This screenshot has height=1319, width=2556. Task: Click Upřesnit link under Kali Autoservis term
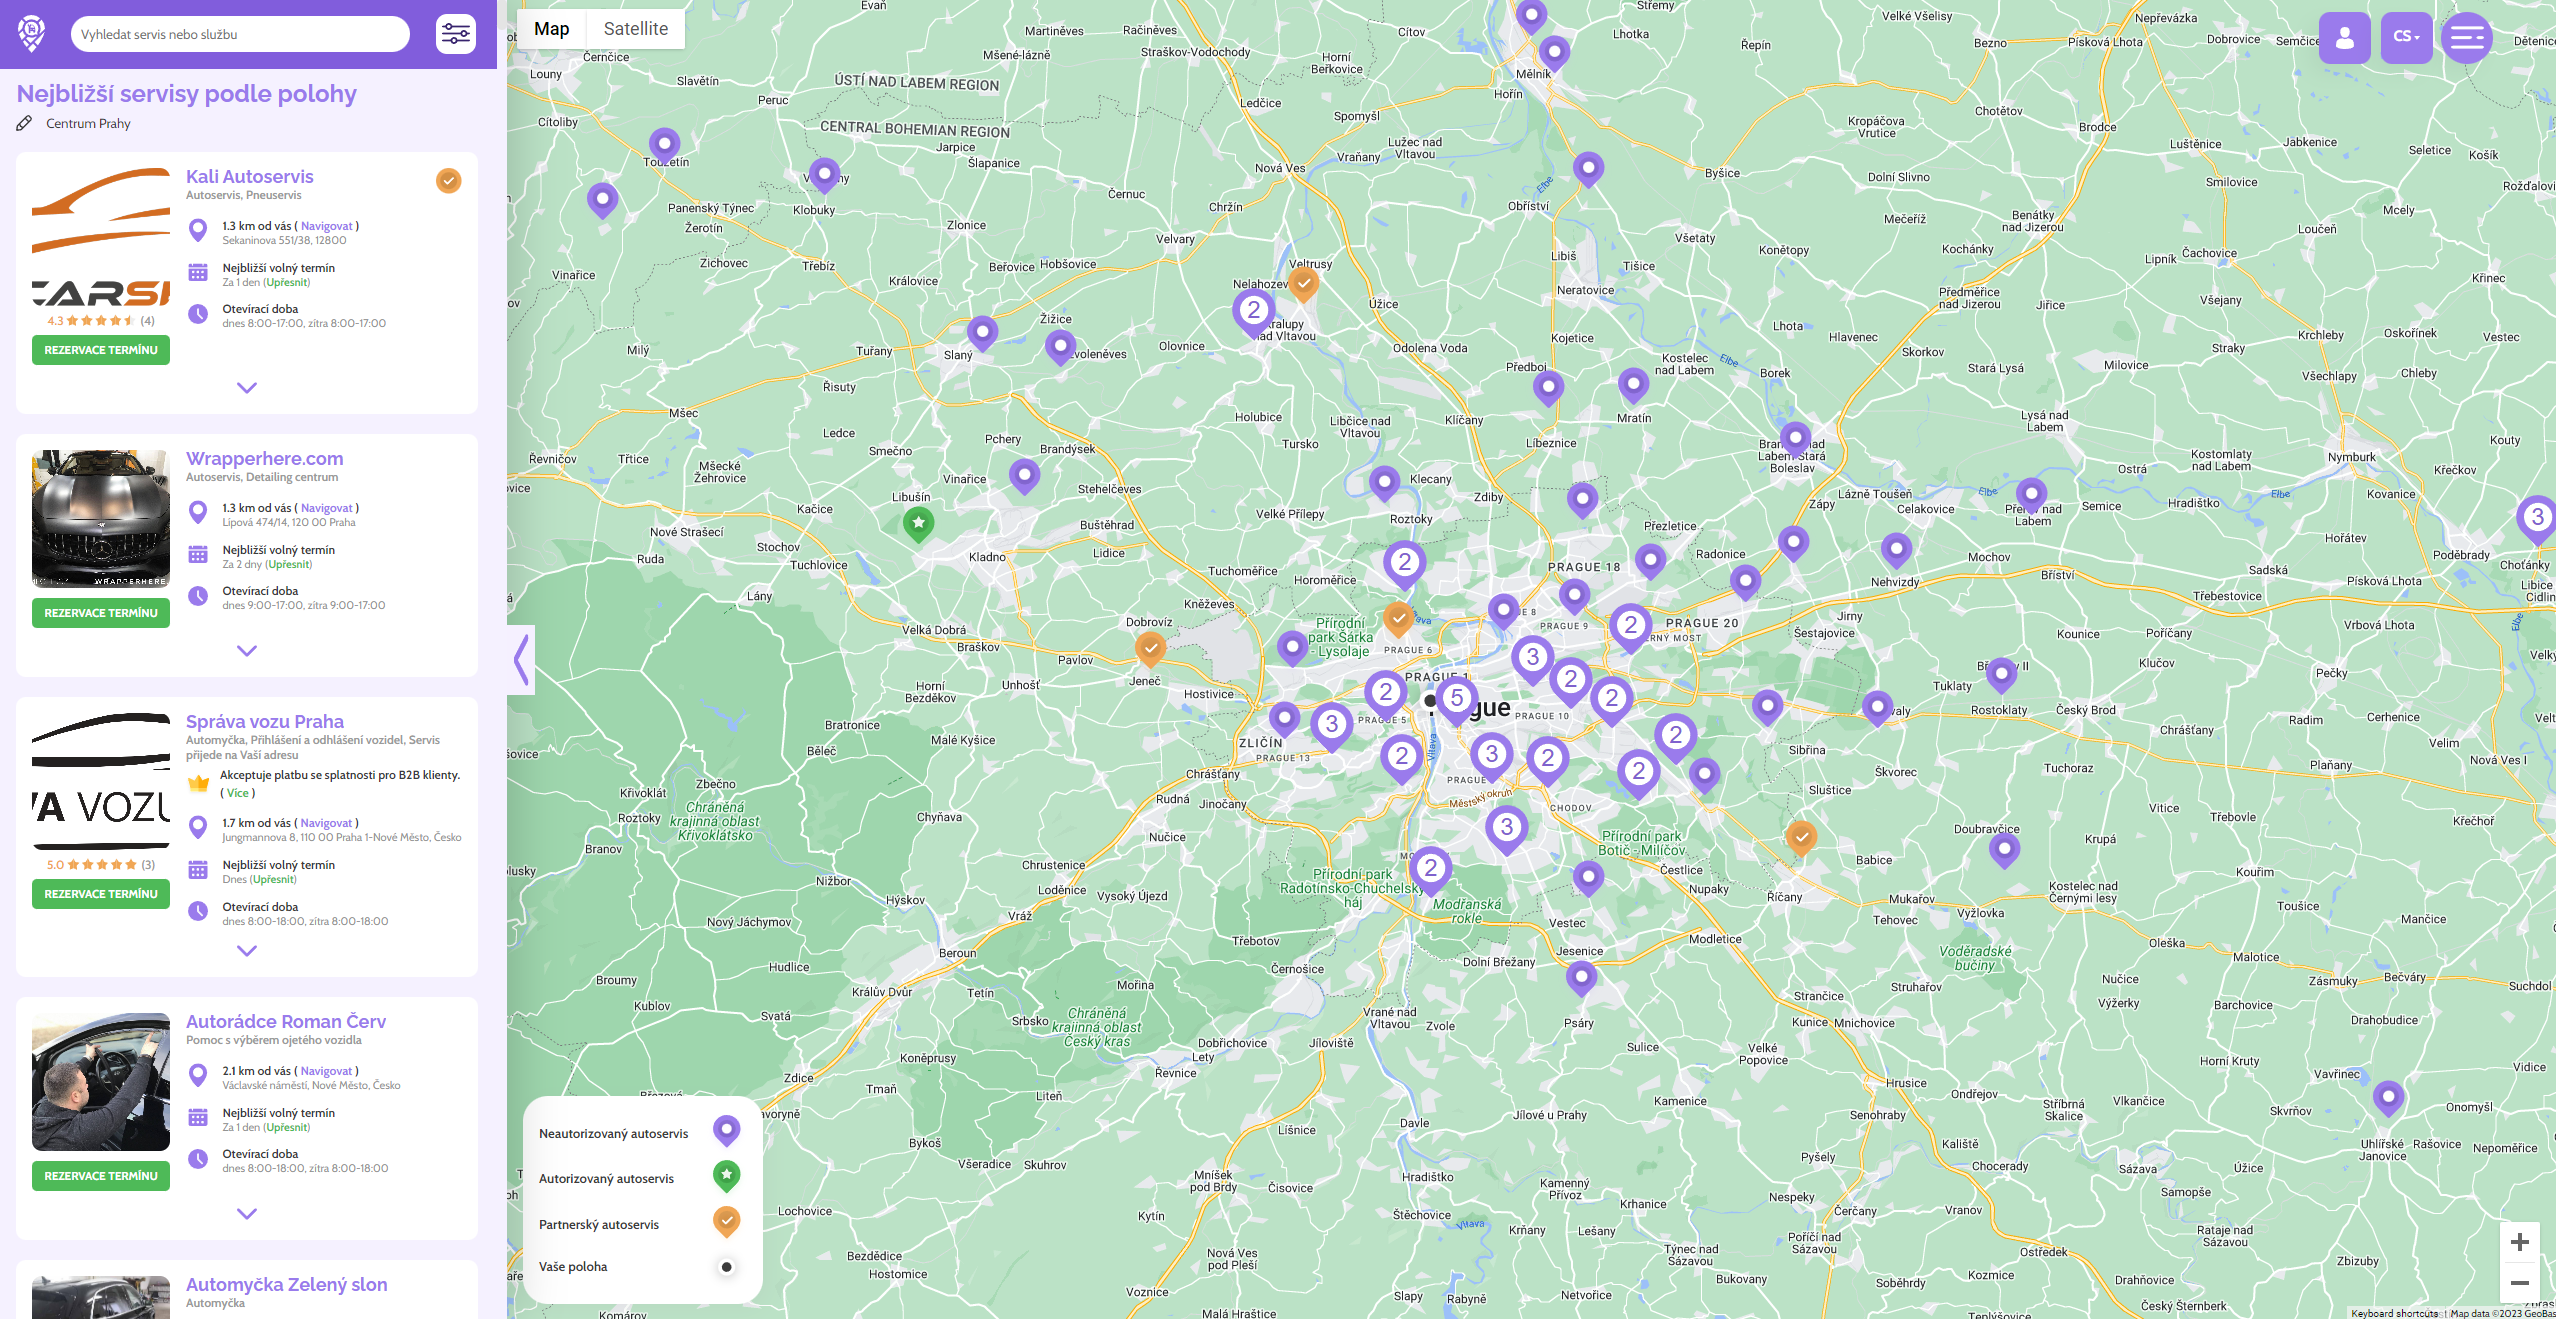pyautogui.click(x=287, y=283)
